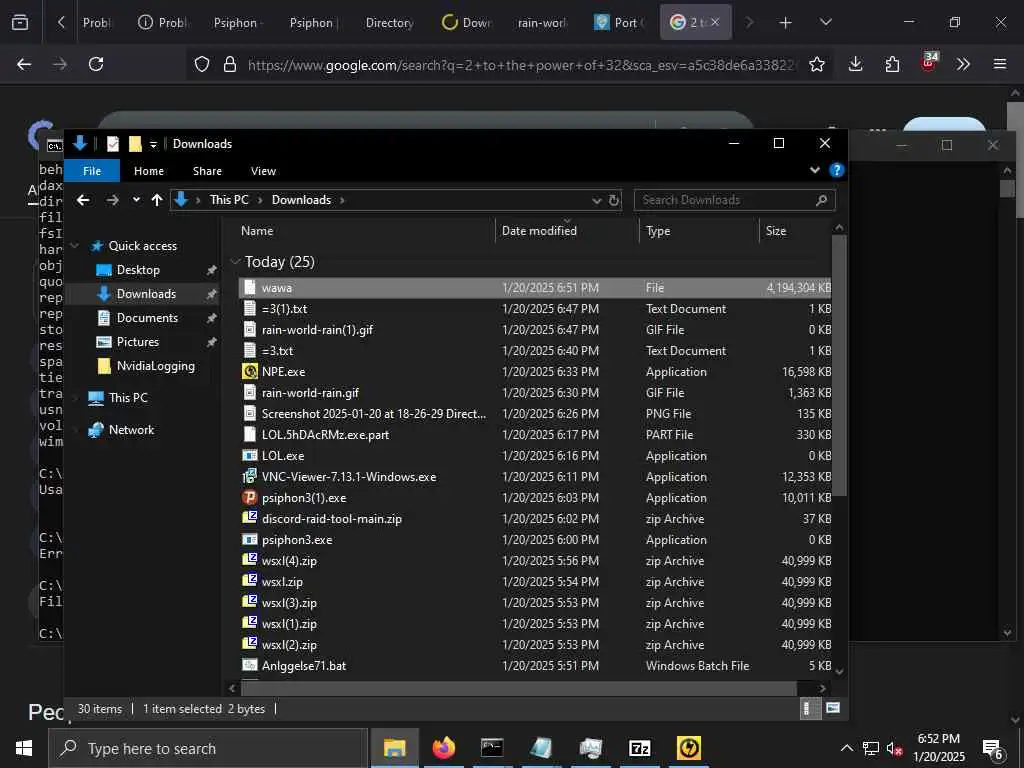The width and height of the screenshot is (1024, 768).
Task: Select Desktop in the navigation pane
Action: pyautogui.click(x=138, y=270)
